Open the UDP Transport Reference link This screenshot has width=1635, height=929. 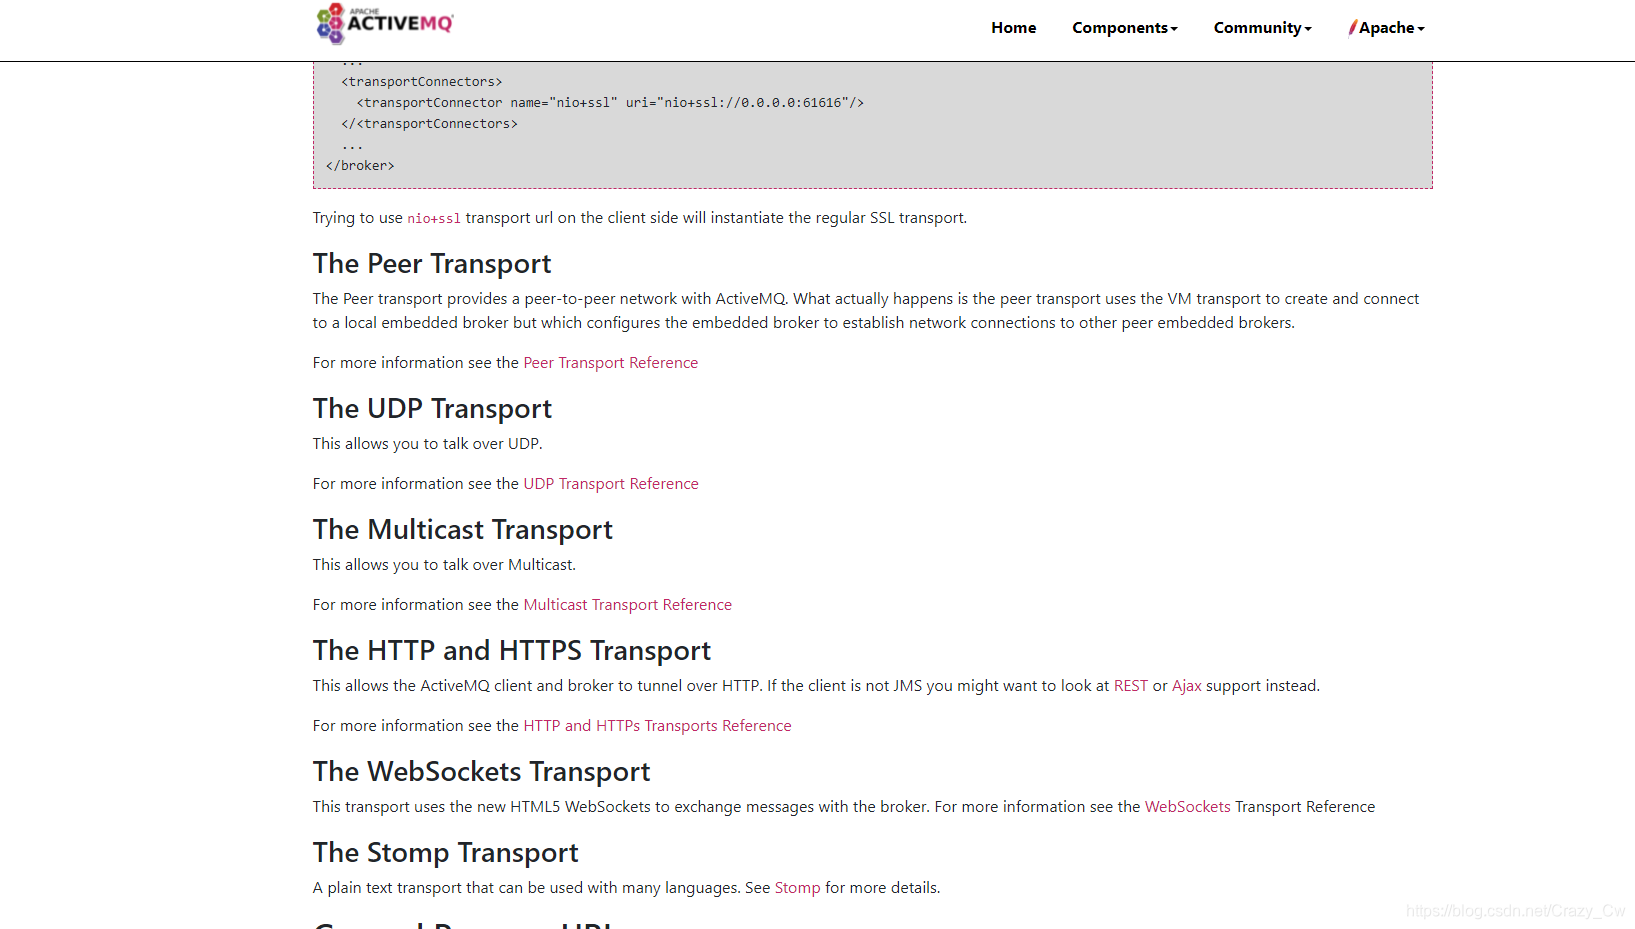611,484
